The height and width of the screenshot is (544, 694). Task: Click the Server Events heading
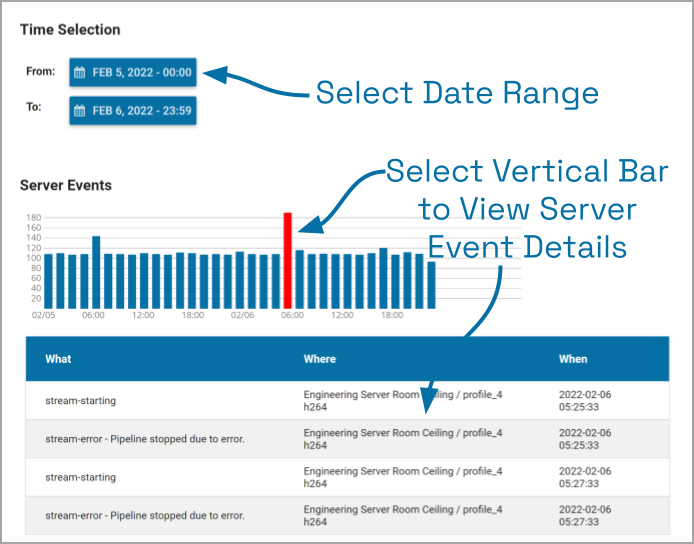pyautogui.click(x=66, y=185)
